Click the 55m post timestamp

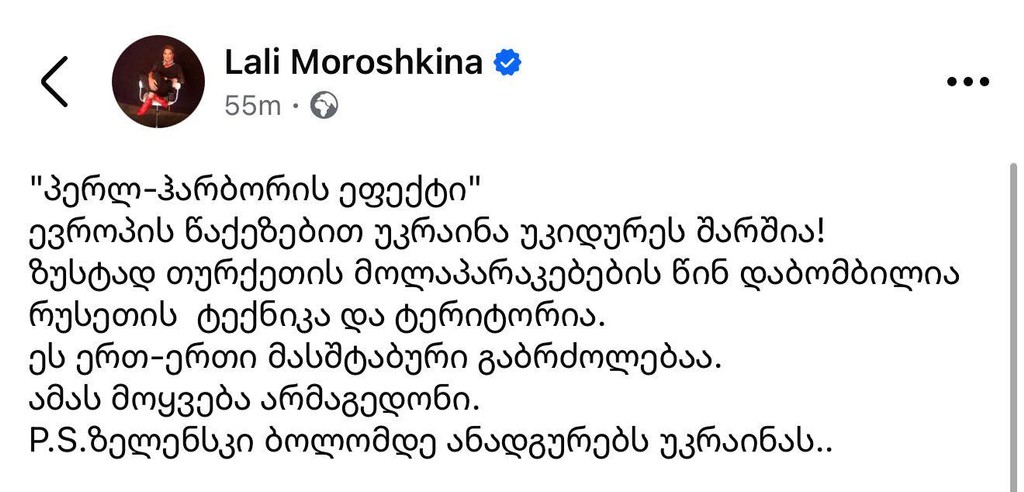tap(253, 105)
